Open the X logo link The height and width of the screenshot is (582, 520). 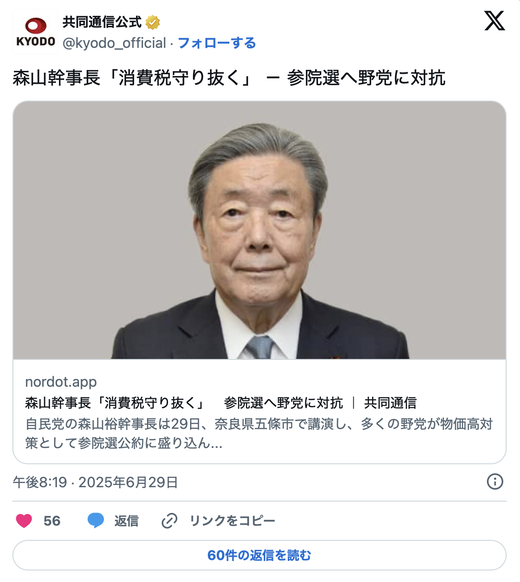(494, 21)
